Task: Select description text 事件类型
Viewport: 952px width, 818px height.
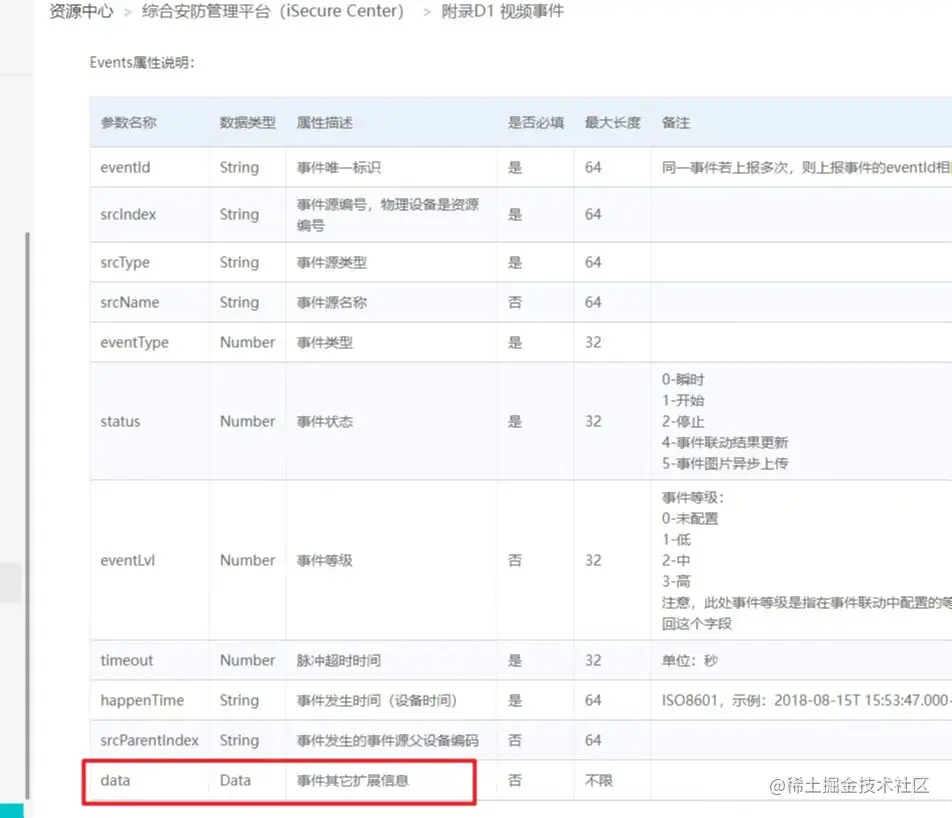Action: pos(325,343)
